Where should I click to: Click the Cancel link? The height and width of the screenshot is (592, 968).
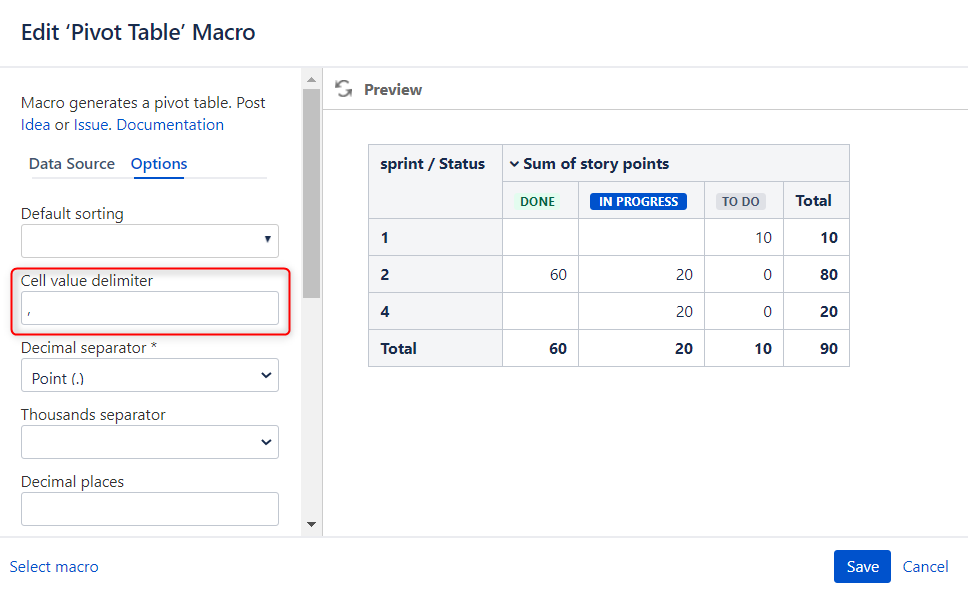[x=925, y=566]
